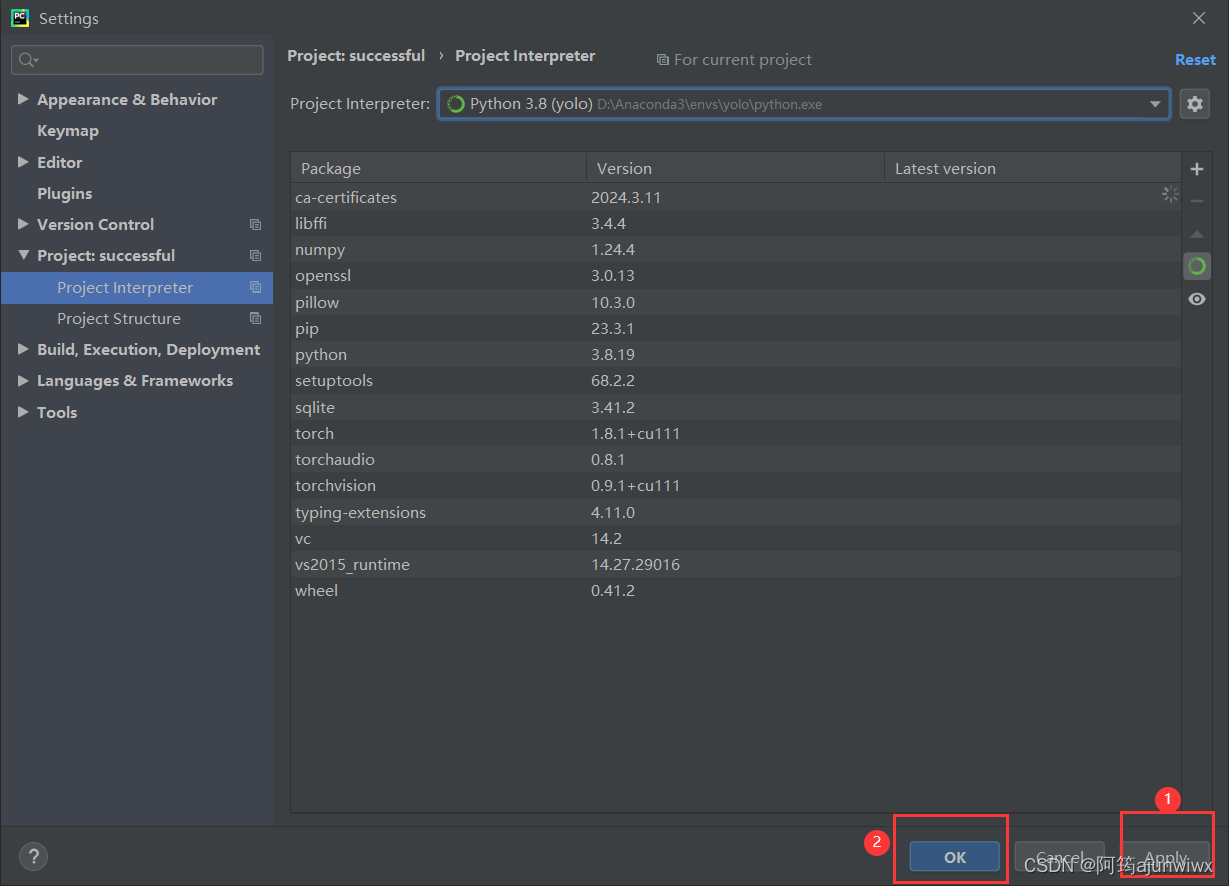Expand the Tools section
This screenshot has height=886, width=1229.
tap(23, 412)
